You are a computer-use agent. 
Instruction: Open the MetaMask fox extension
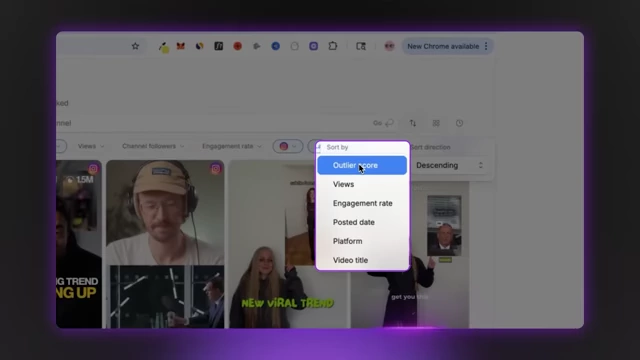point(180,46)
